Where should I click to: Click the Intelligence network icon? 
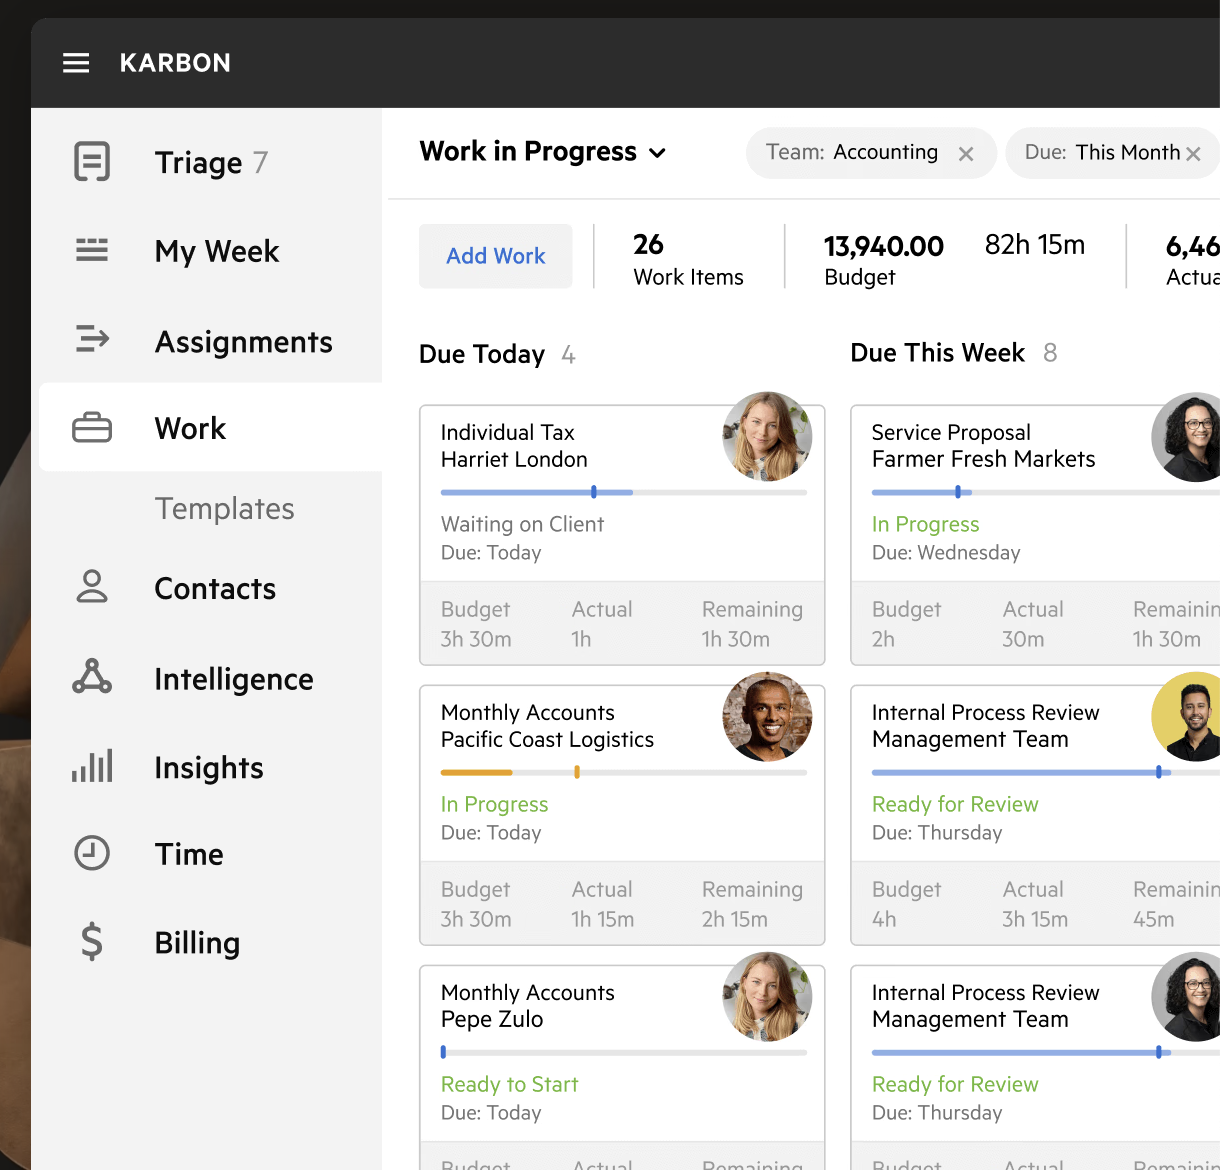tap(92, 677)
